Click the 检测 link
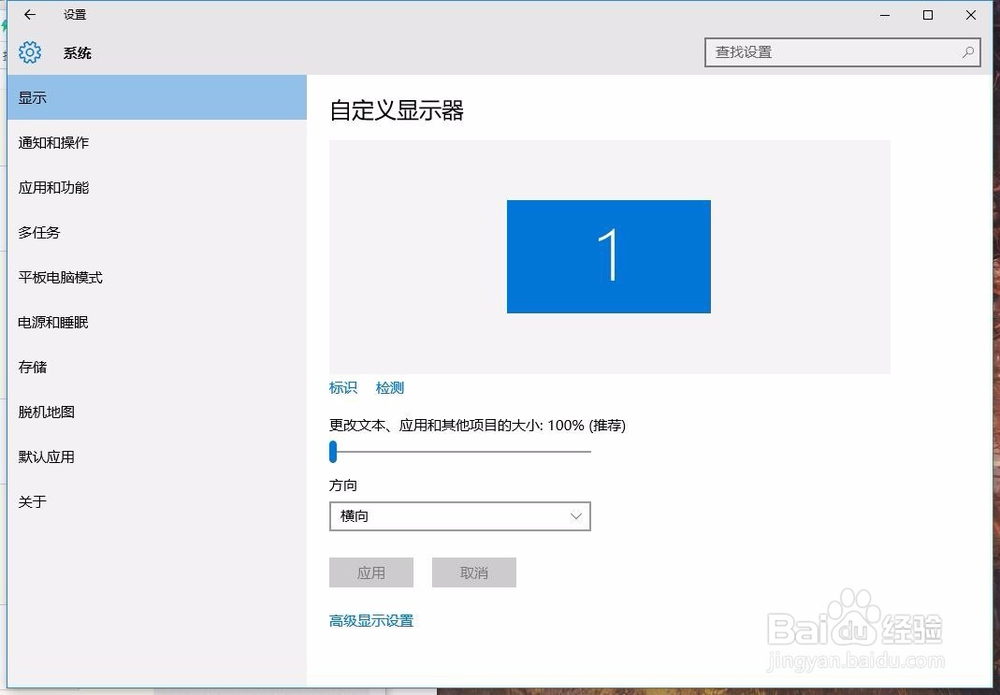 coord(390,388)
